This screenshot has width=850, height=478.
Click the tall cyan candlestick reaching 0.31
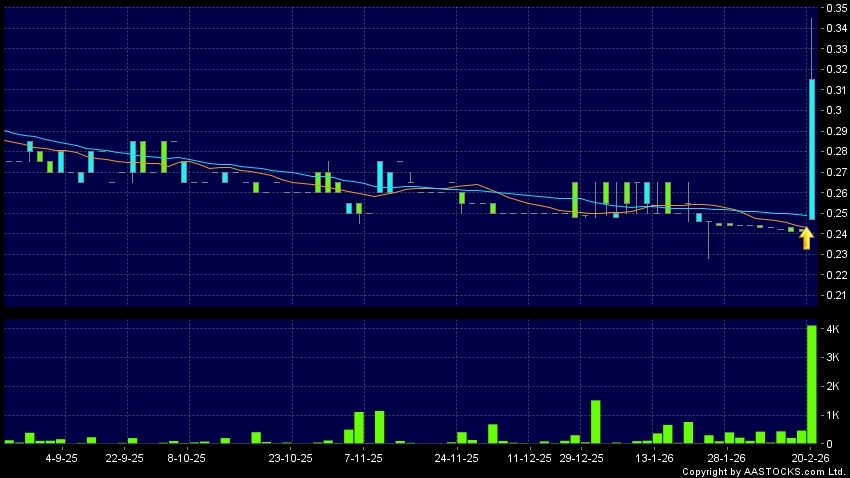pos(811,149)
